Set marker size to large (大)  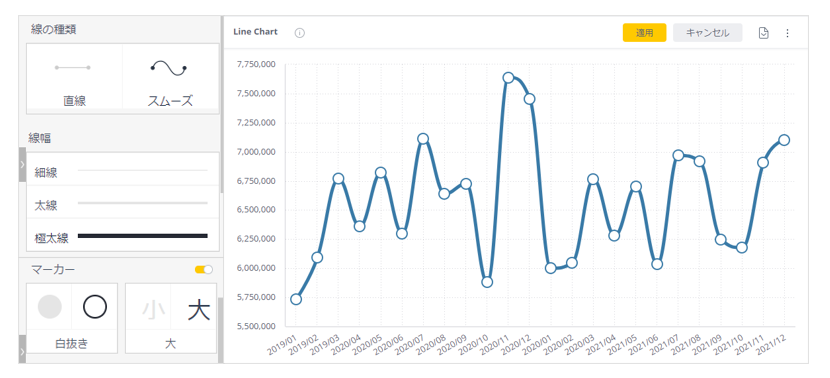pyautogui.click(x=199, y=310)
